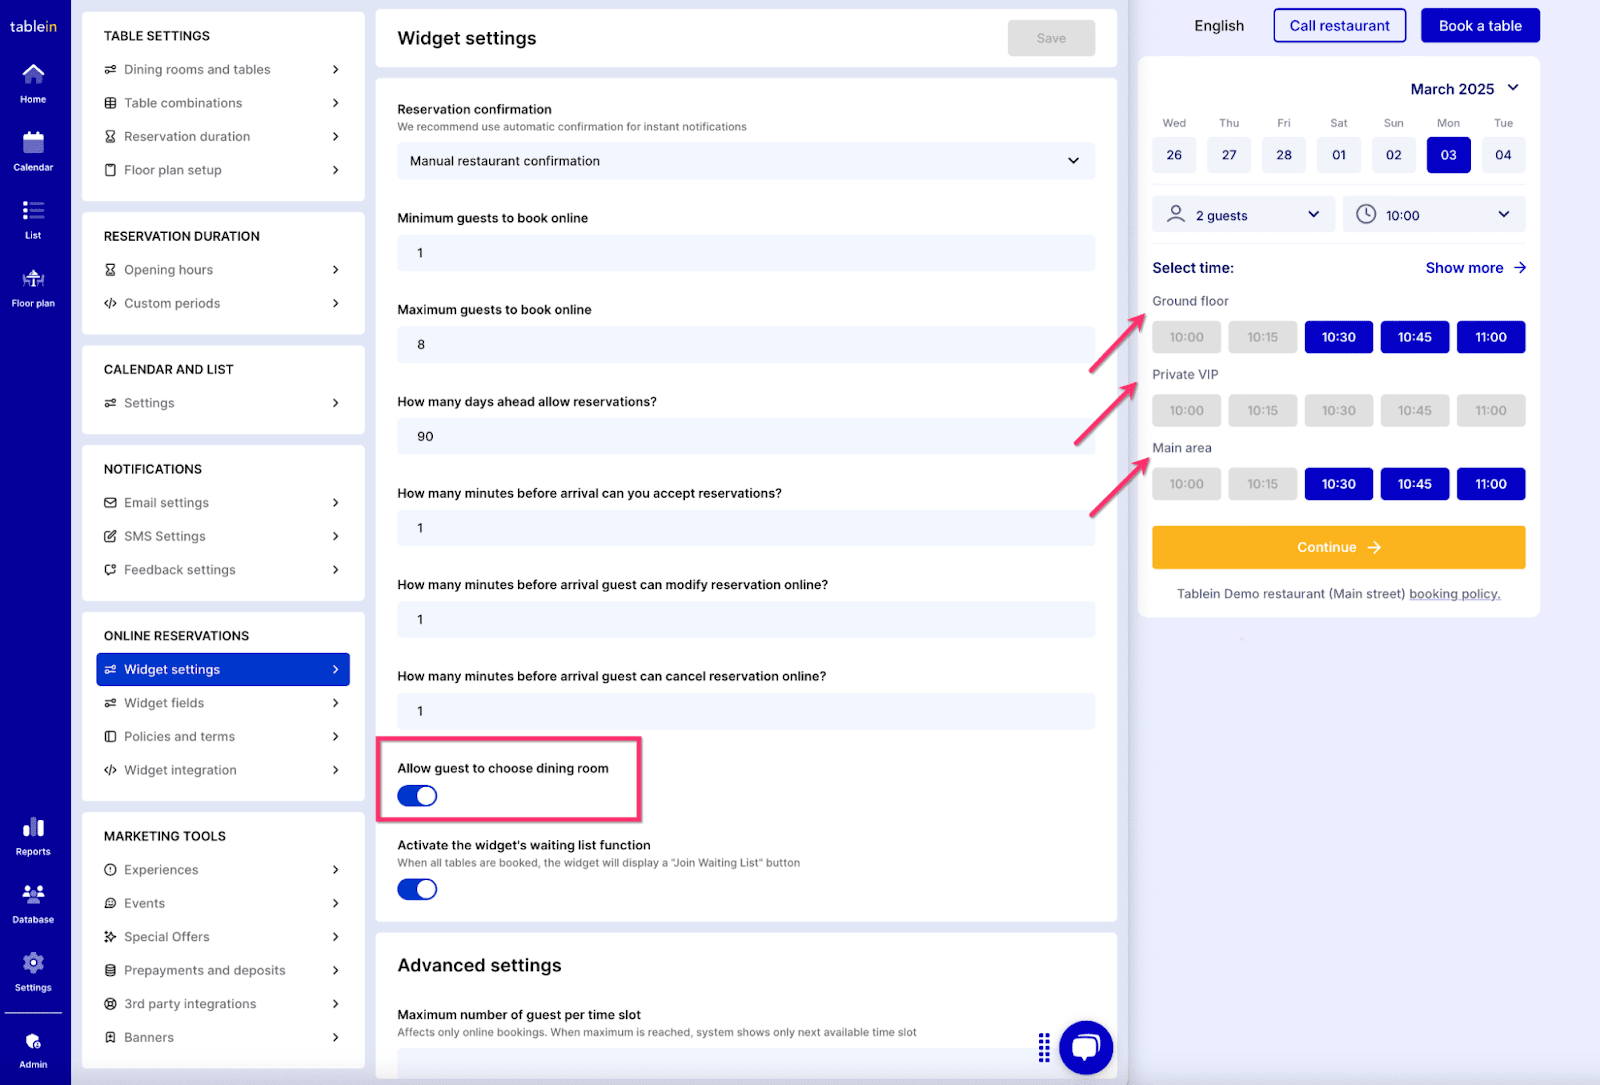Open Database in the sidebar
Screen dimensions: 1600x1085
[33, 904]
